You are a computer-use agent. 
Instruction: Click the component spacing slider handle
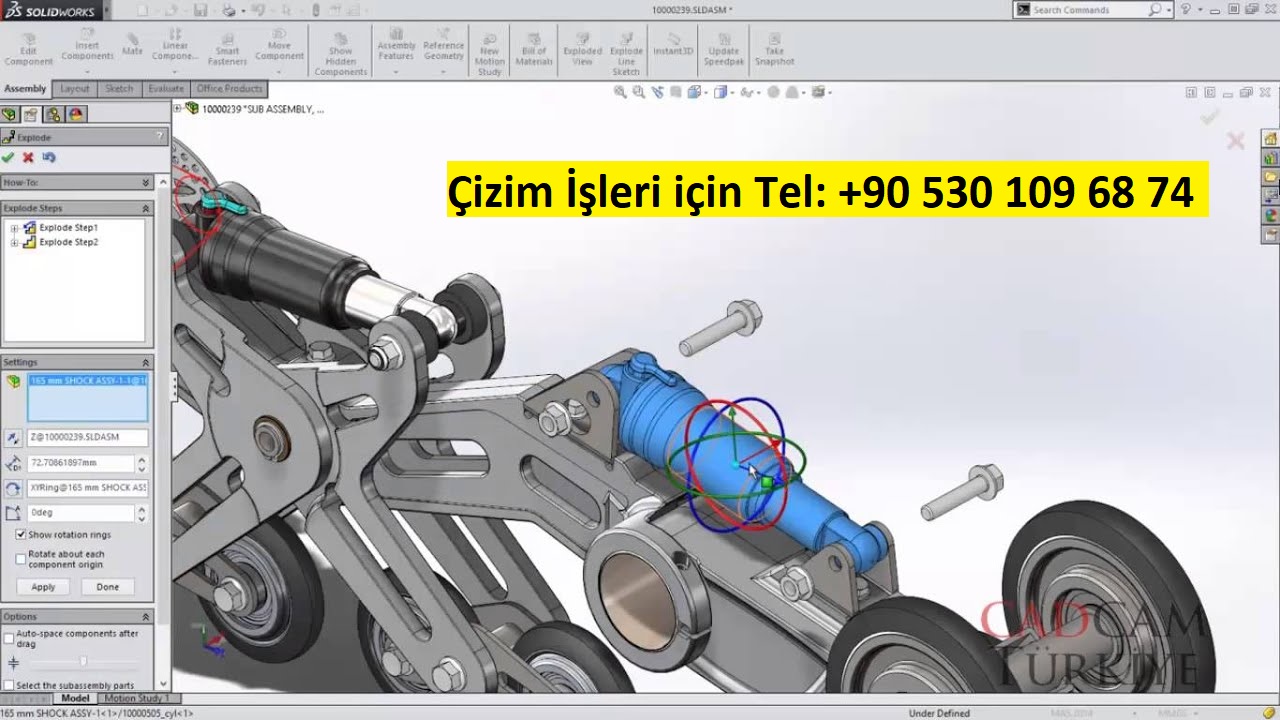click(83, 661)
